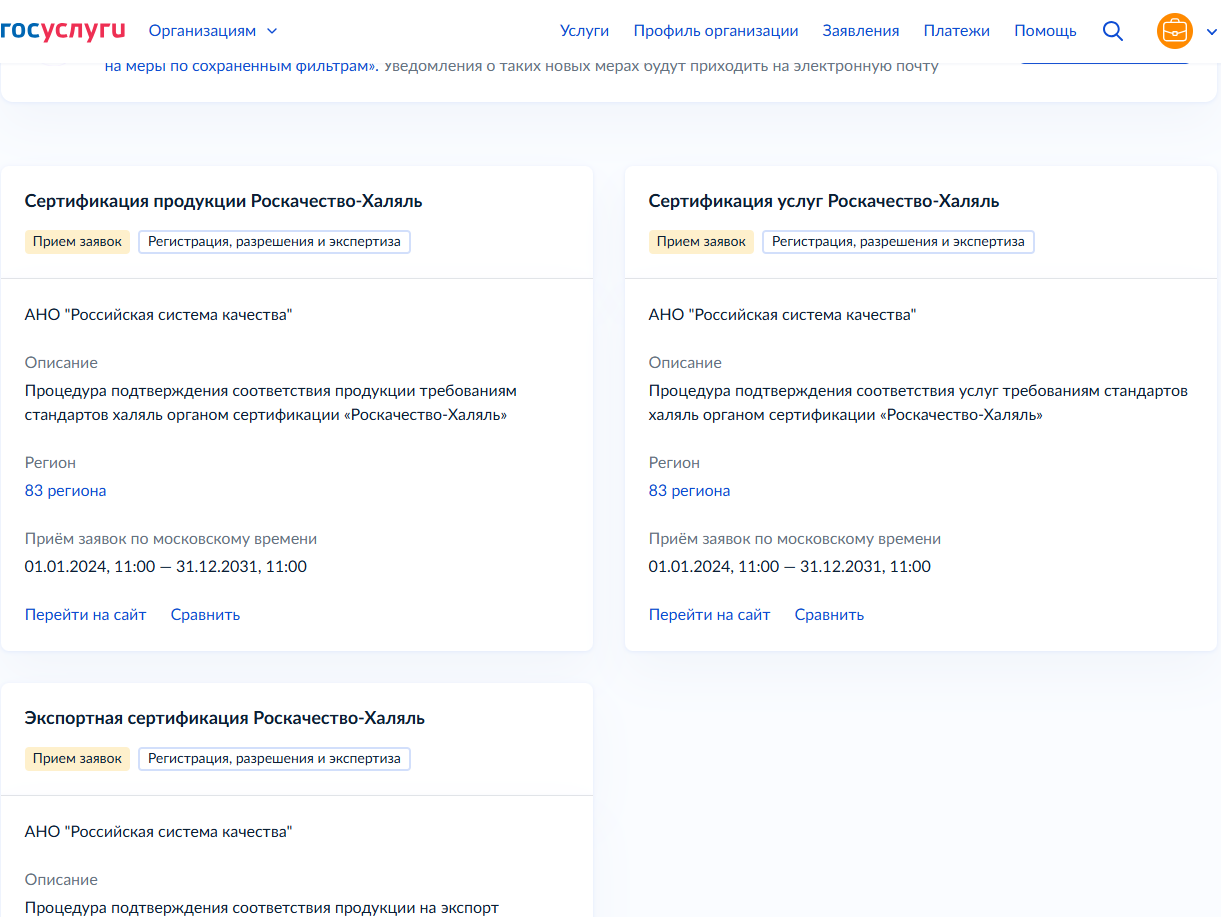Follow the 'на меры по сохраненным фильтрам' link

coord(240,67)
